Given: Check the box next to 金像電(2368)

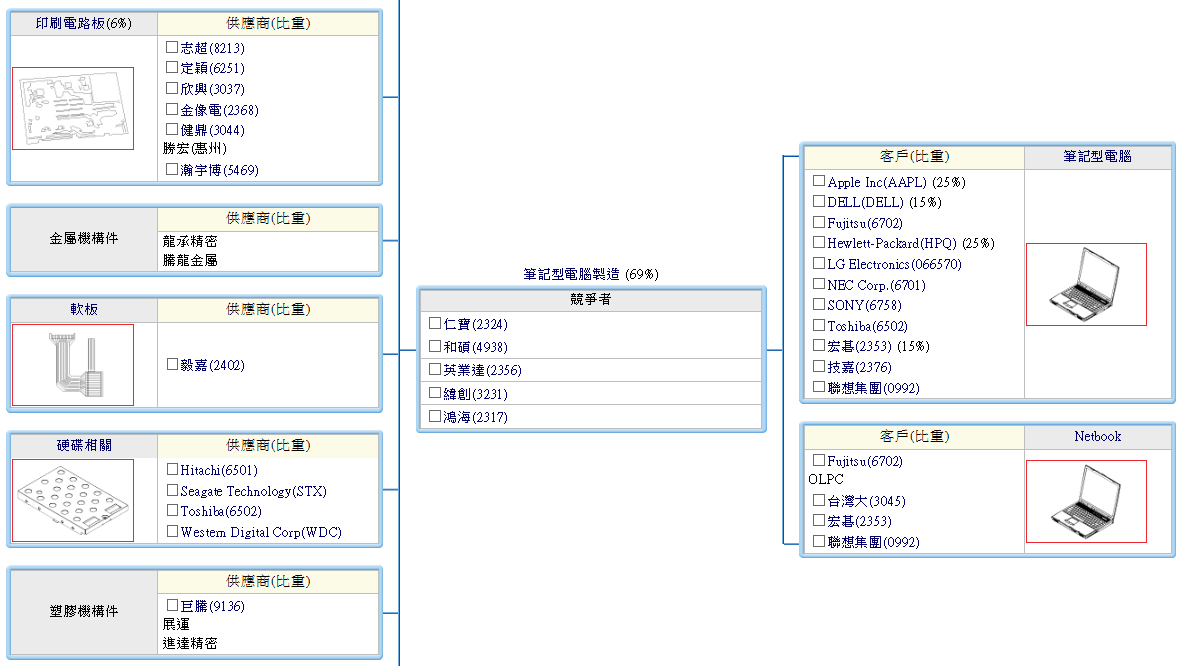Looking at the screenshot, I should click(172, 109).
